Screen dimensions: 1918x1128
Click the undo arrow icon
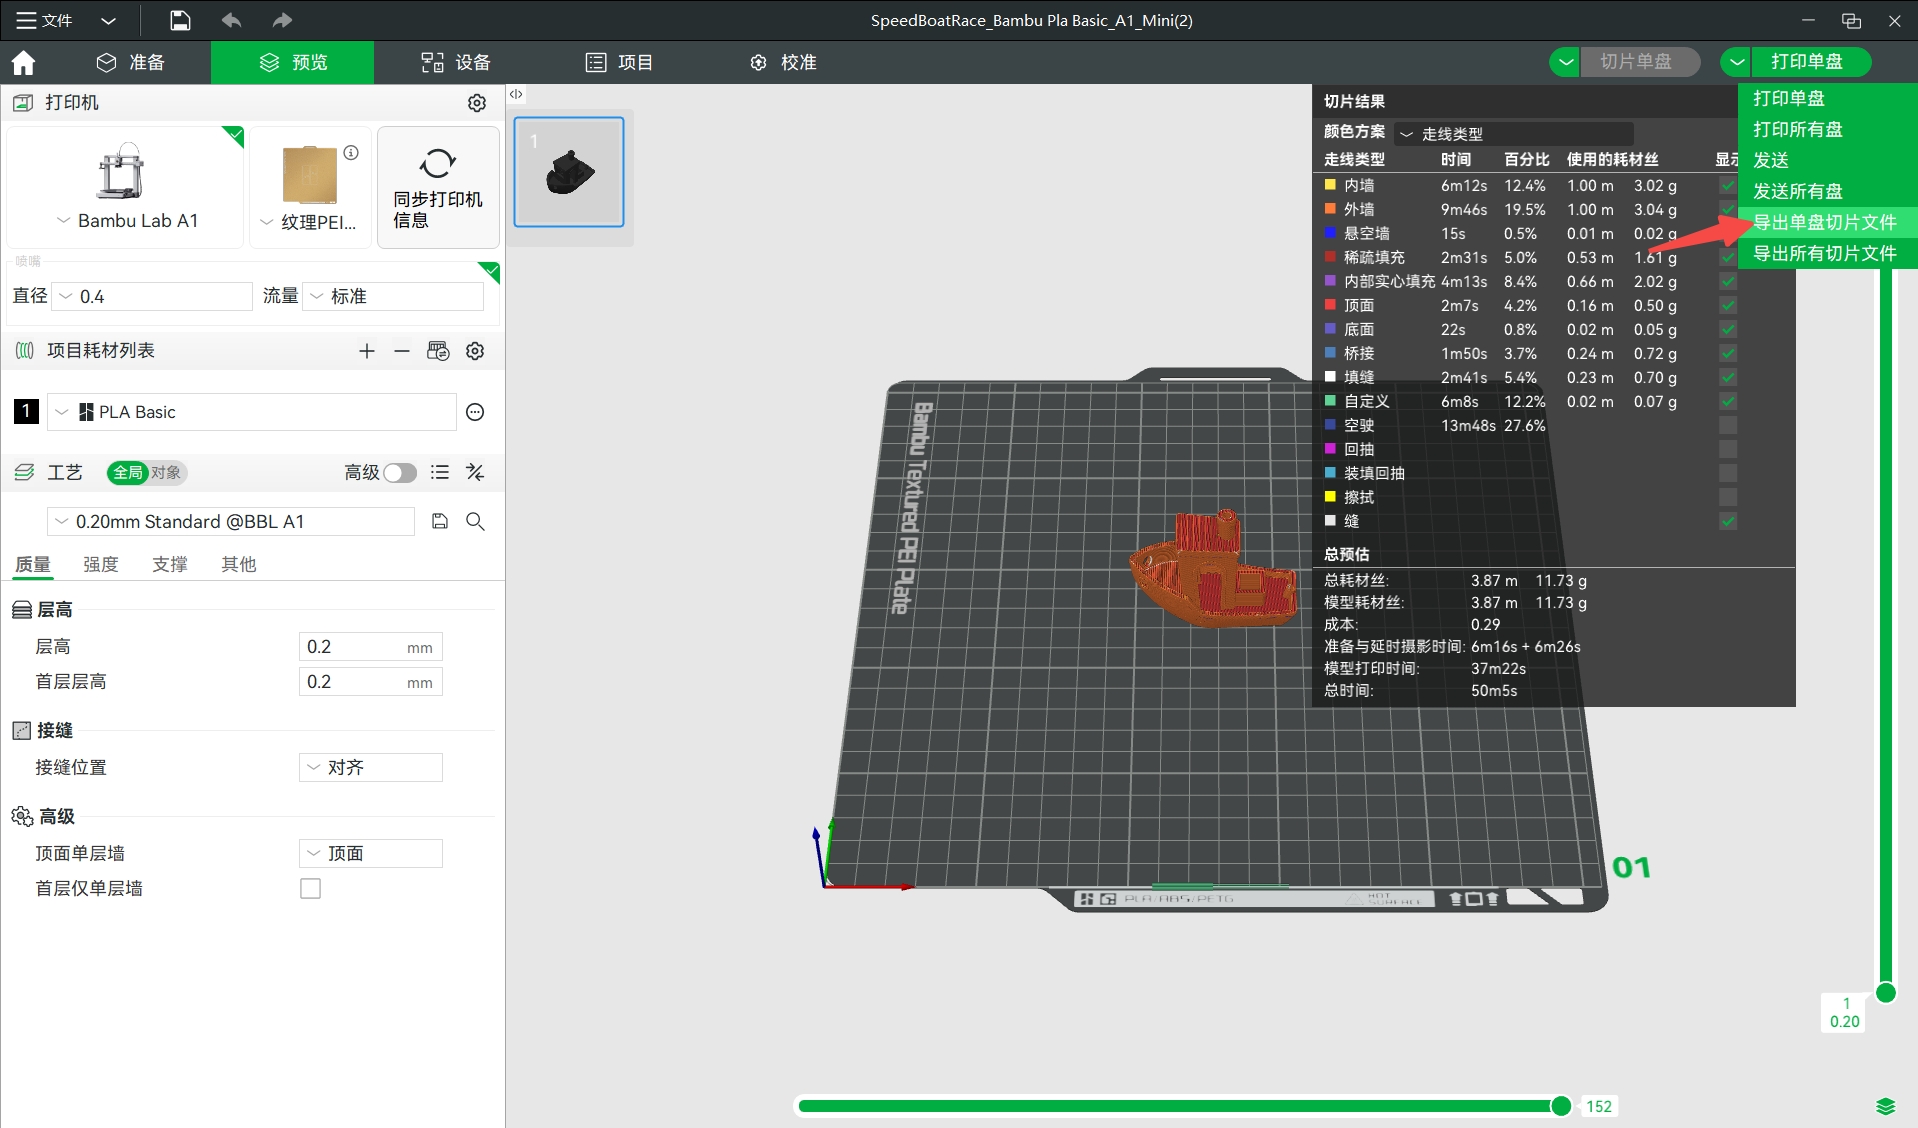pyautogui.click(x=232, y=20)
